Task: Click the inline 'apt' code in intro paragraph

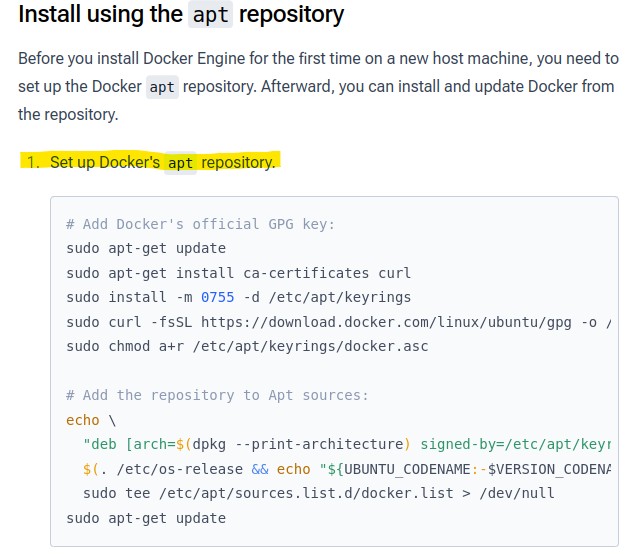Action: click(x=162, y=87)
